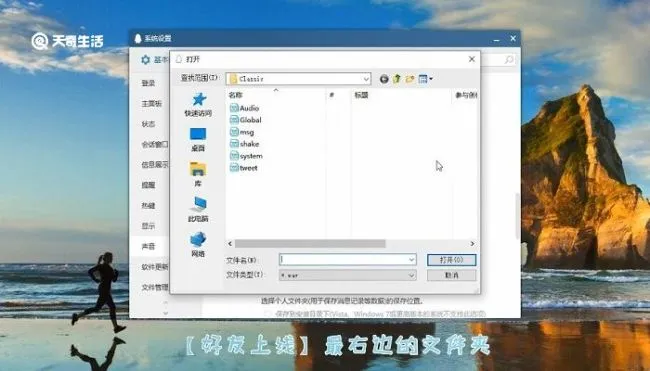650x371 pixels.
Task: Select 库 libraries icon in places bar
Action: pos(198,169)
